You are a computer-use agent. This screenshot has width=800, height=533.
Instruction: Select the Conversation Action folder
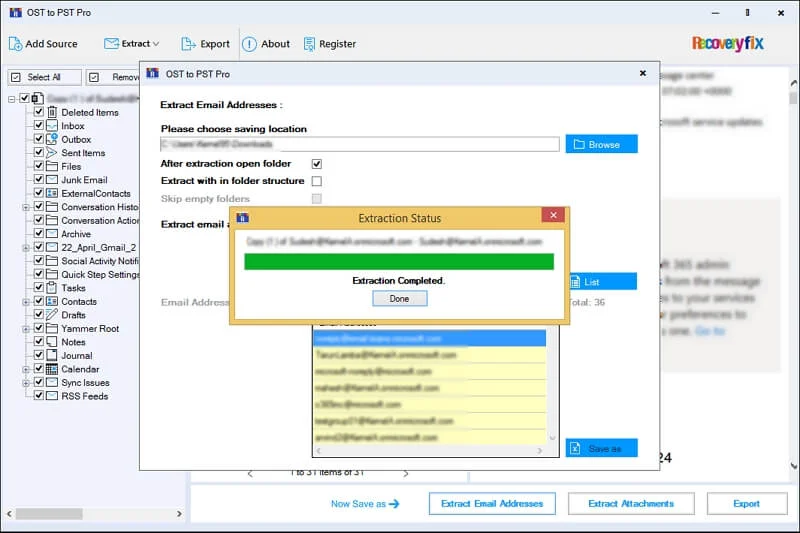(x=100, y=220)
